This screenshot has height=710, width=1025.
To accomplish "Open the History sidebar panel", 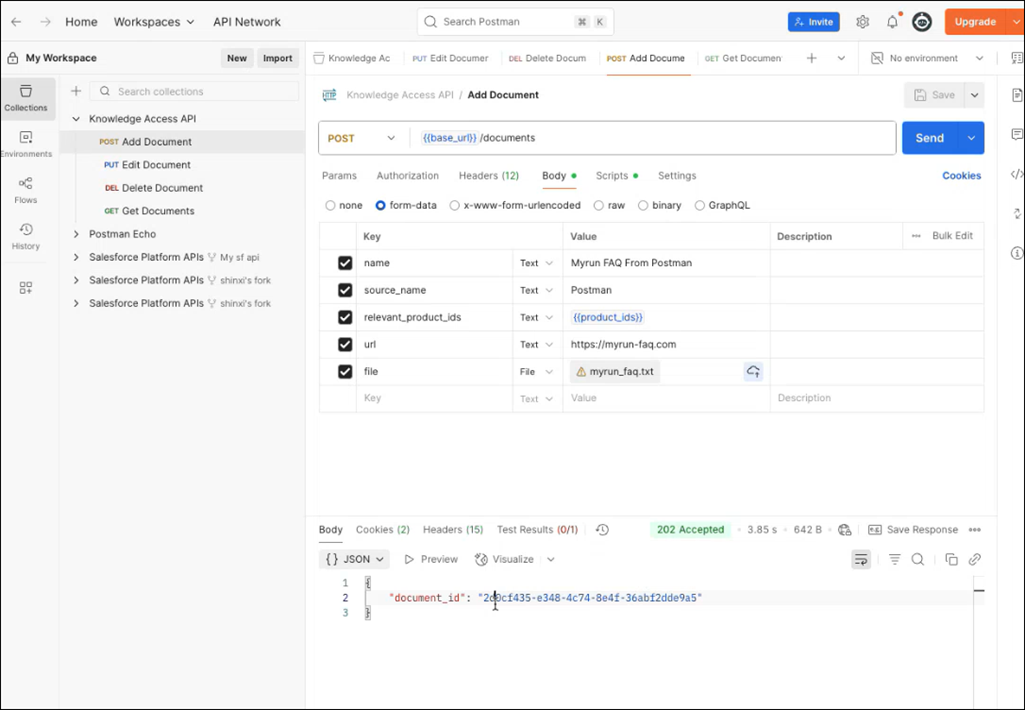I will 26,236.
